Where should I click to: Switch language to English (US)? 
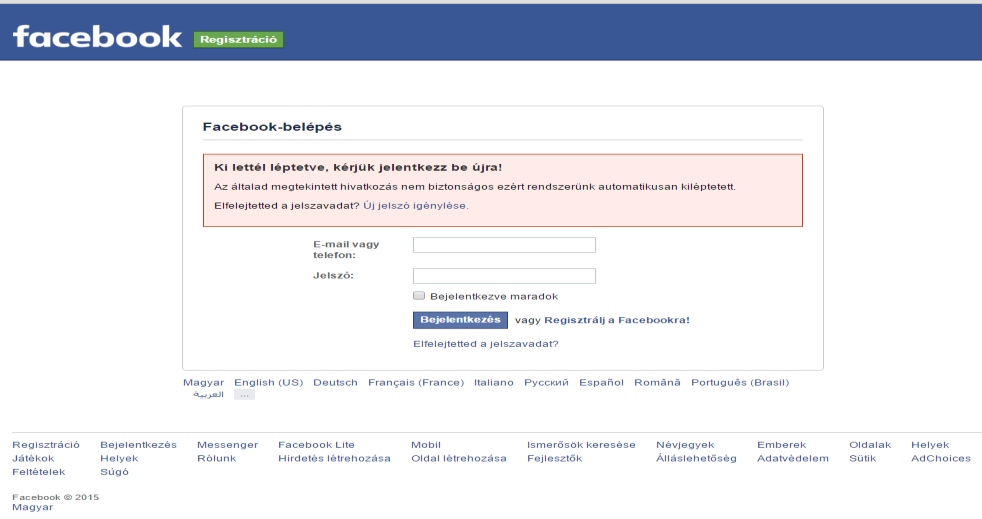click(269, 383)
